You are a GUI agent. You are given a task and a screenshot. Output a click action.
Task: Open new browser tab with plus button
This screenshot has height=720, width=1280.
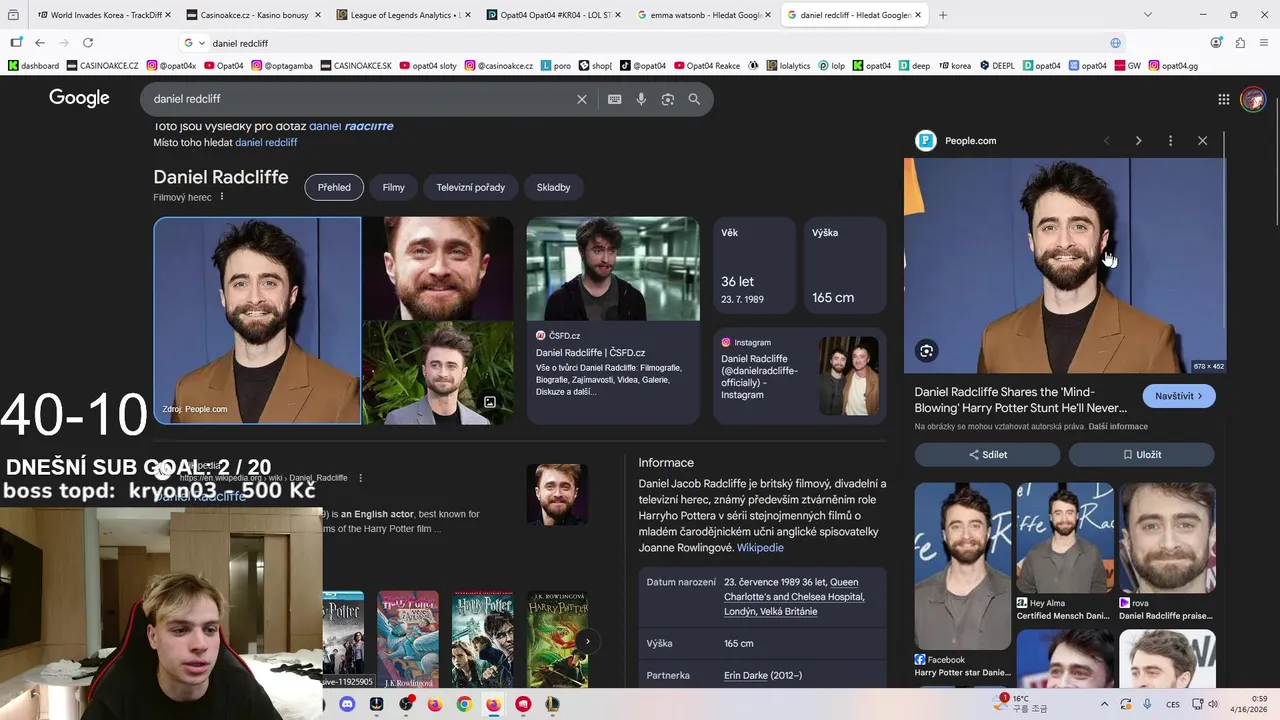[x=942, y=15]
